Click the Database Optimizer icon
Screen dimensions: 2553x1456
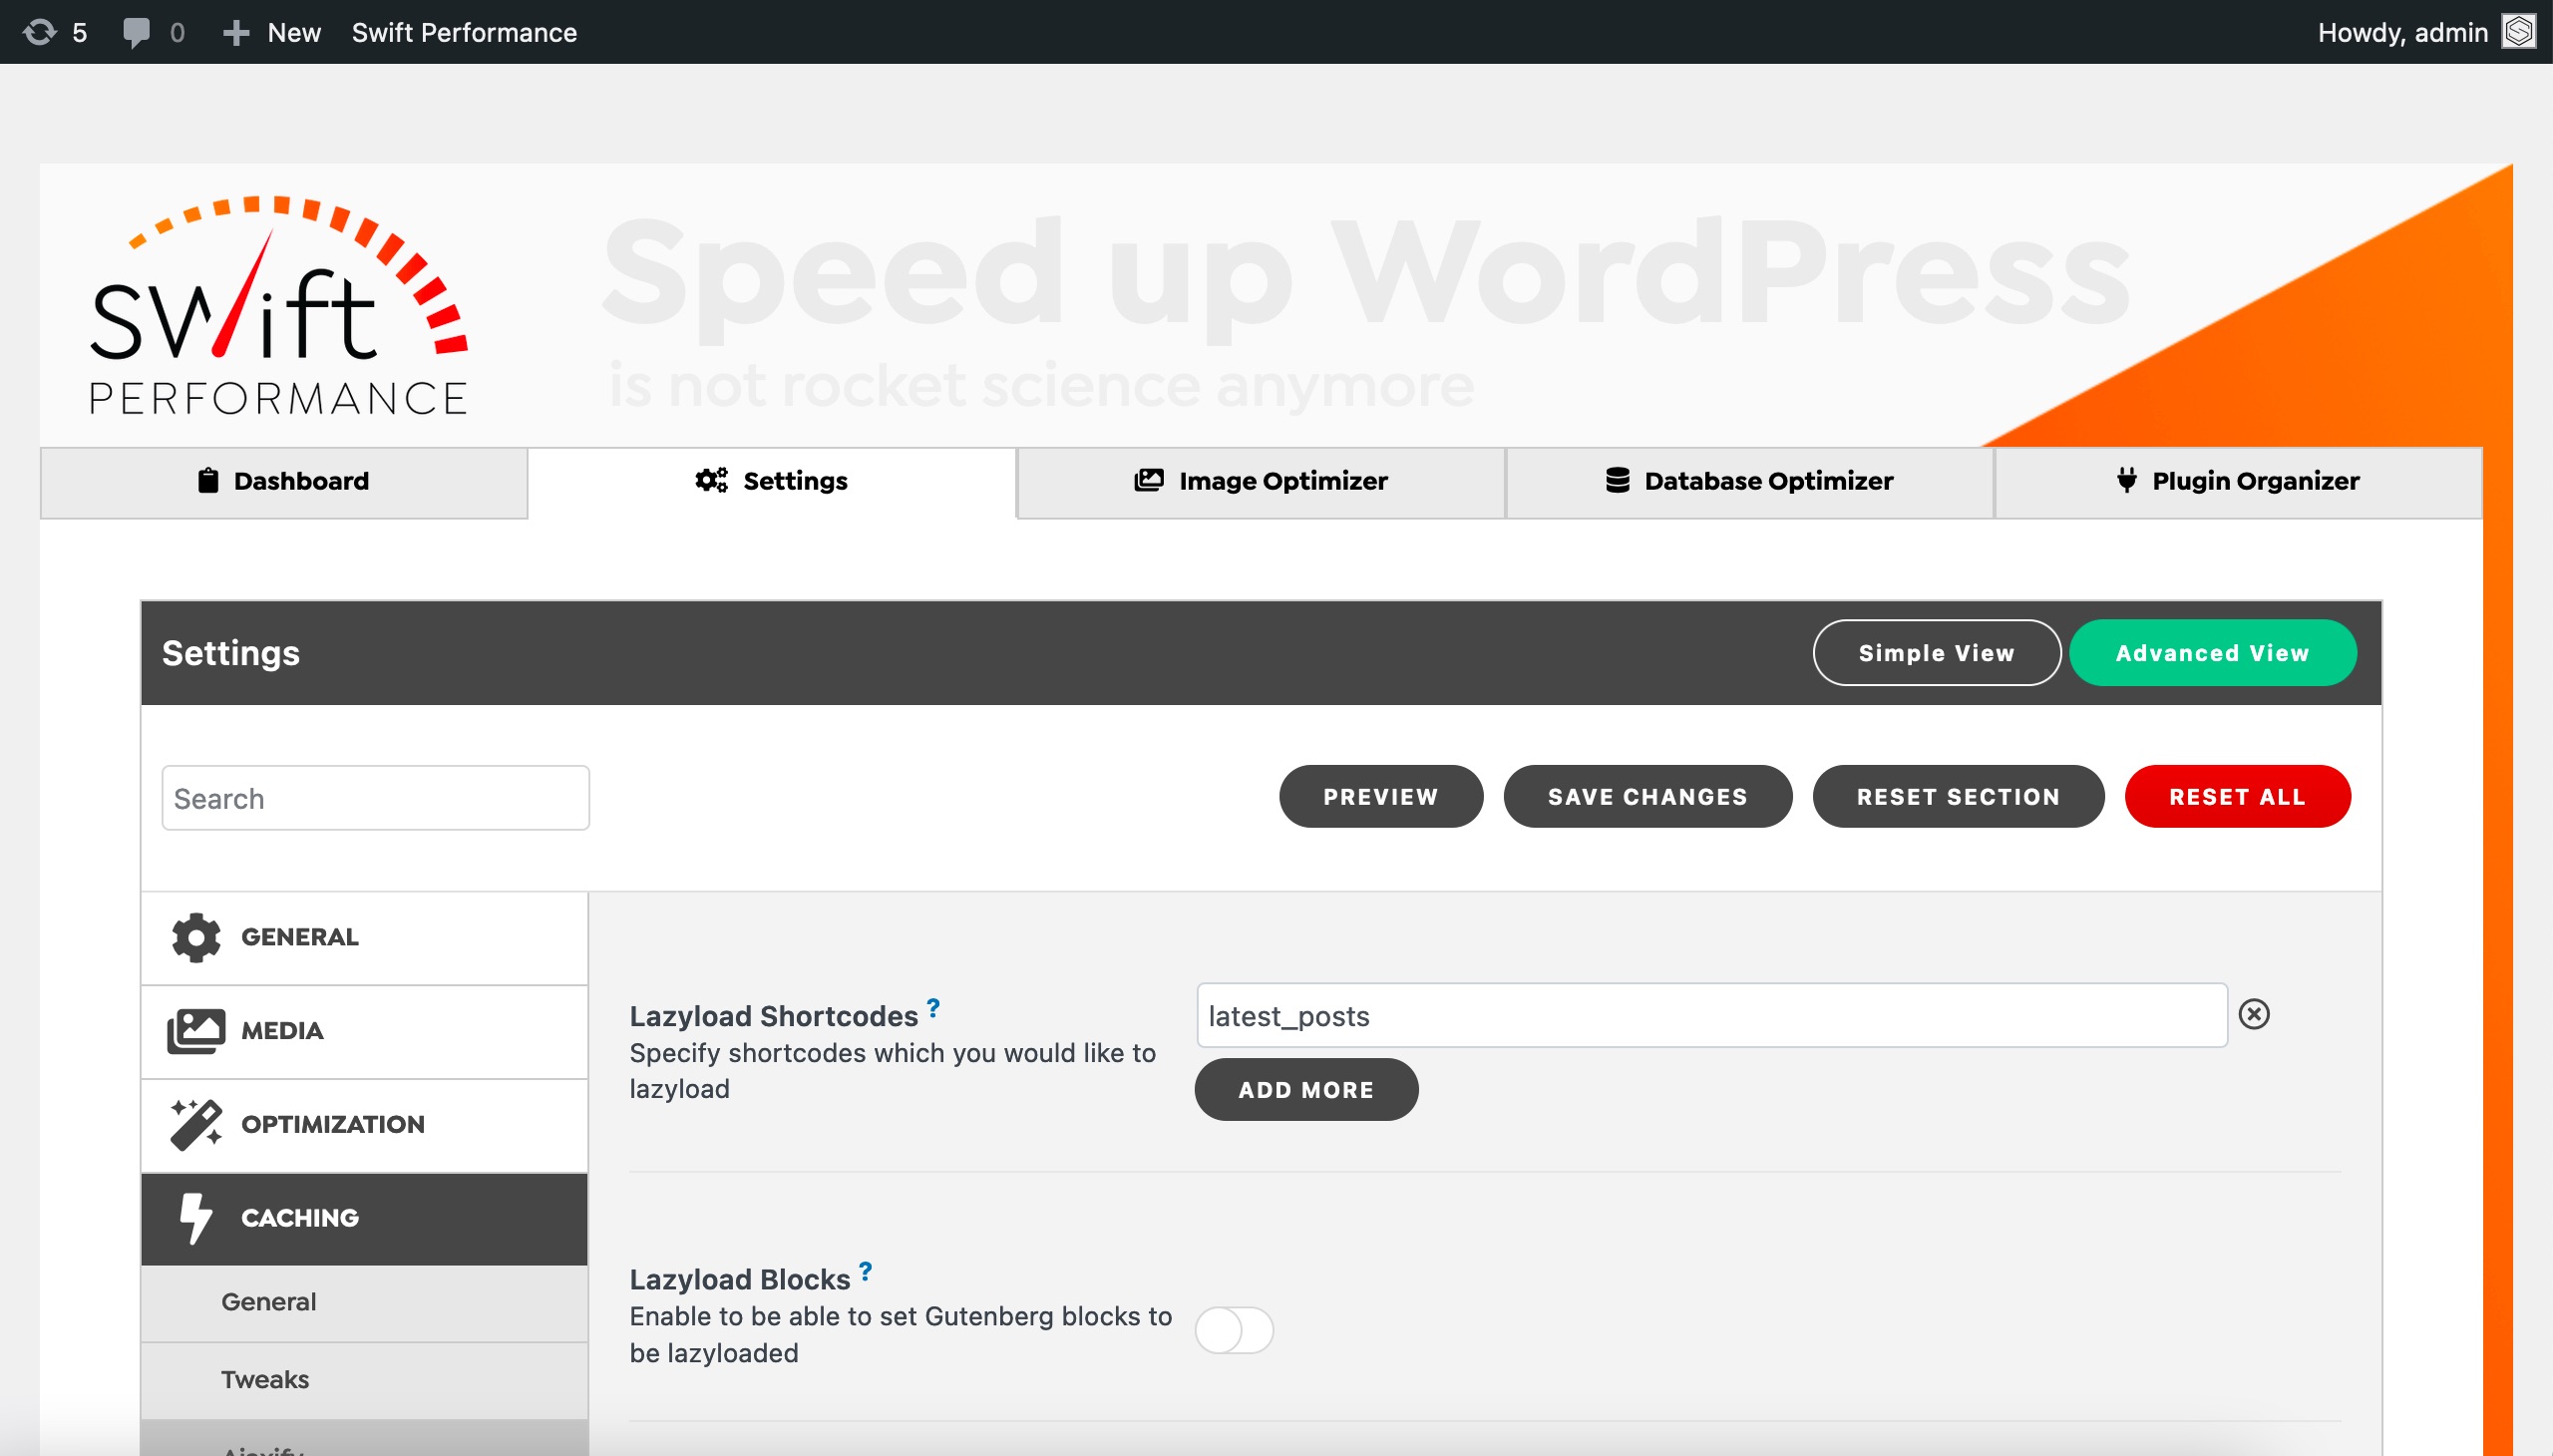click(1614, 481)
